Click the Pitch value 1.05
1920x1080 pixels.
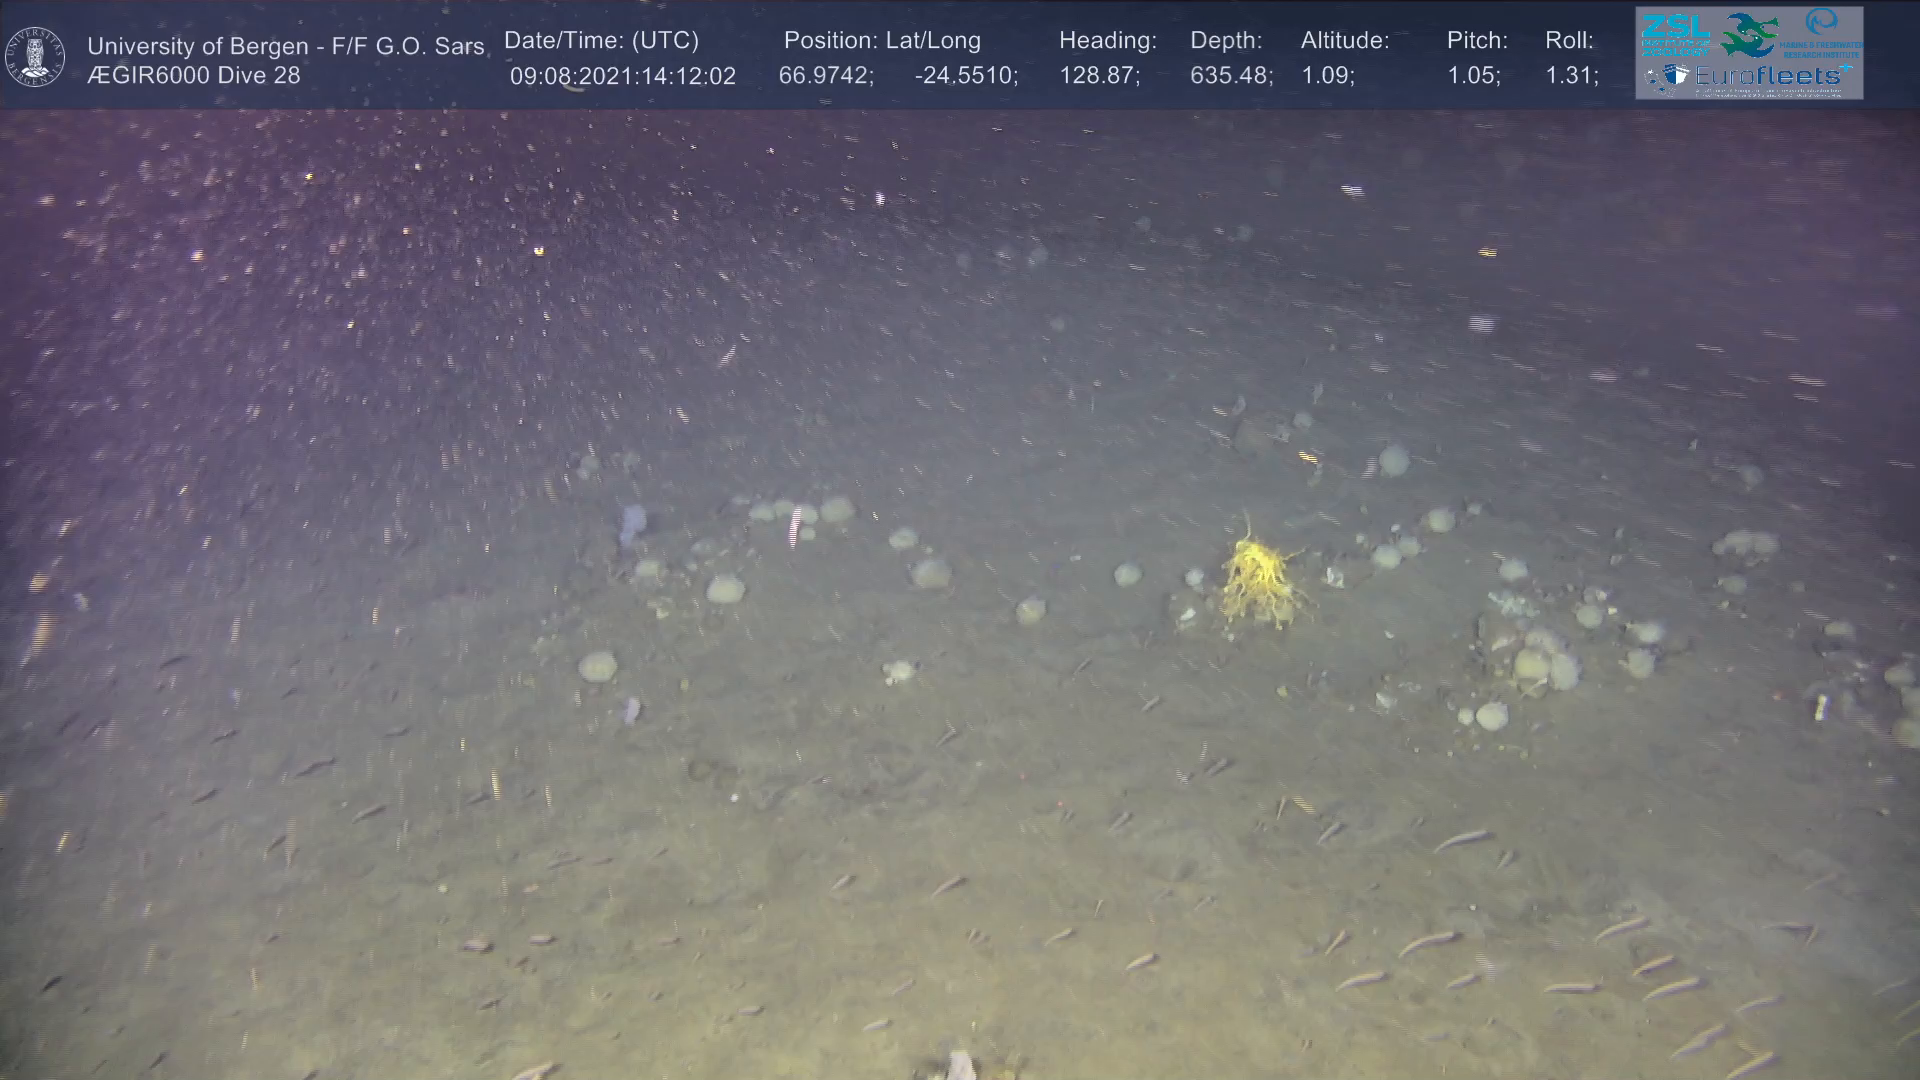pyautogui.click(x=1473, y=76)
